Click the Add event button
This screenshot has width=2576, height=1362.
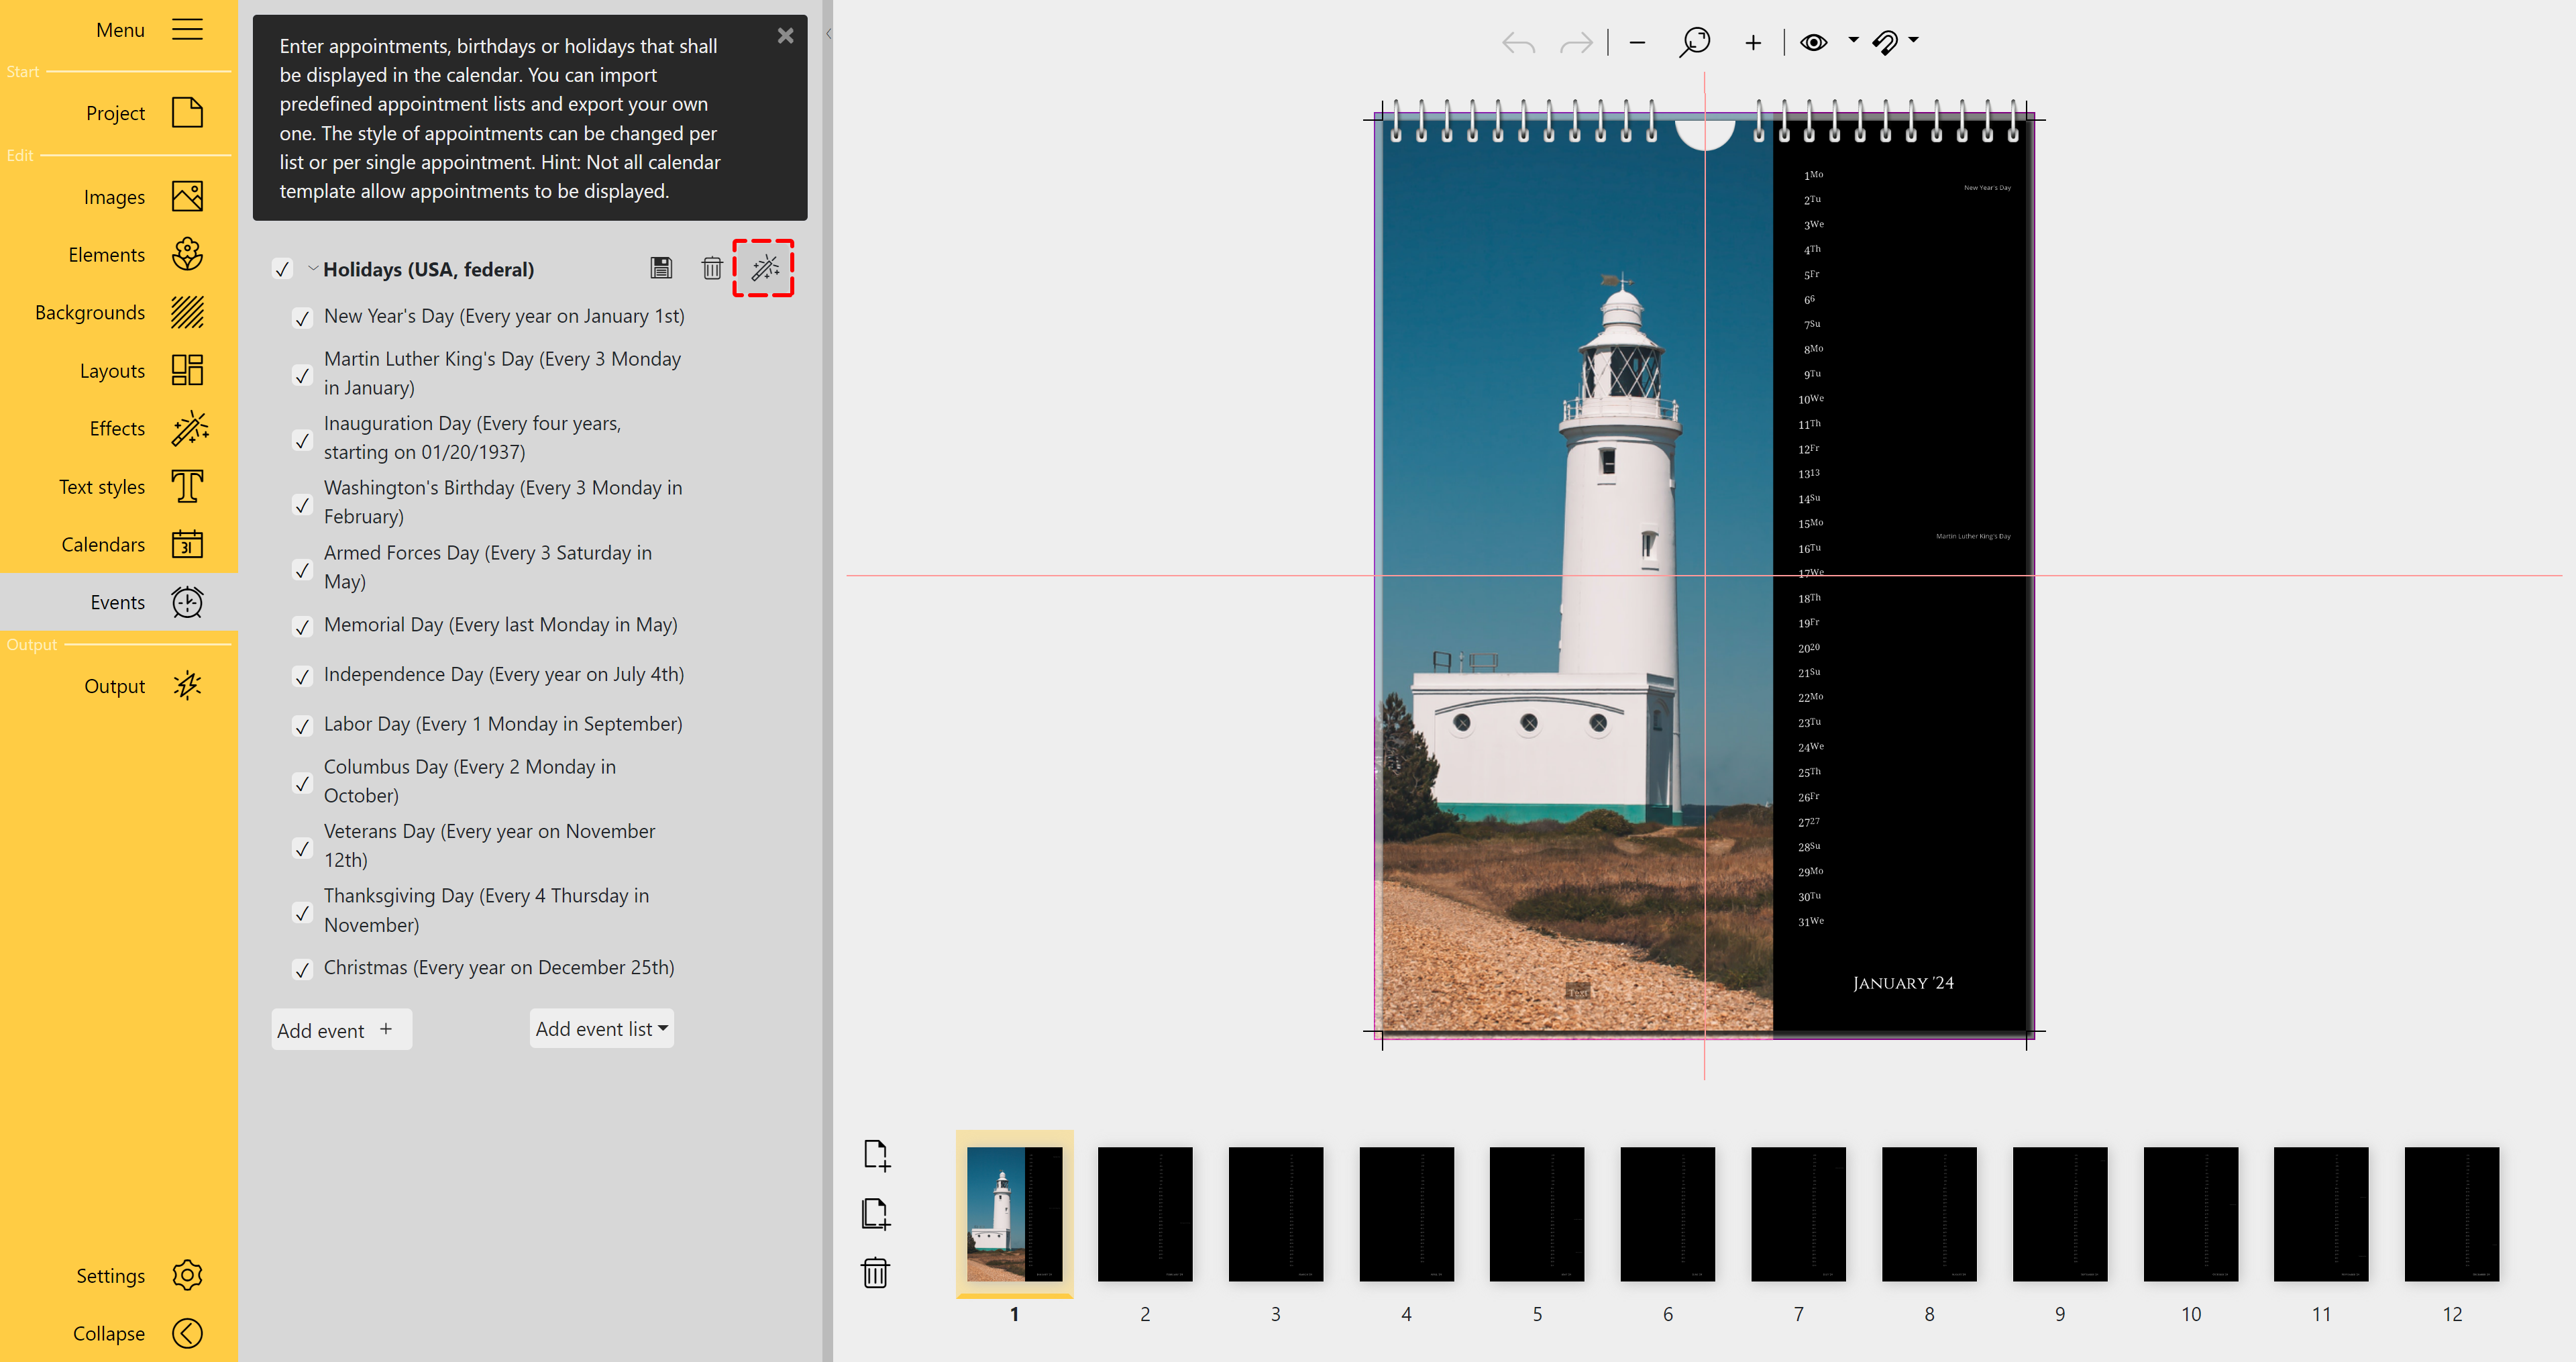(x=341, y=1030)
